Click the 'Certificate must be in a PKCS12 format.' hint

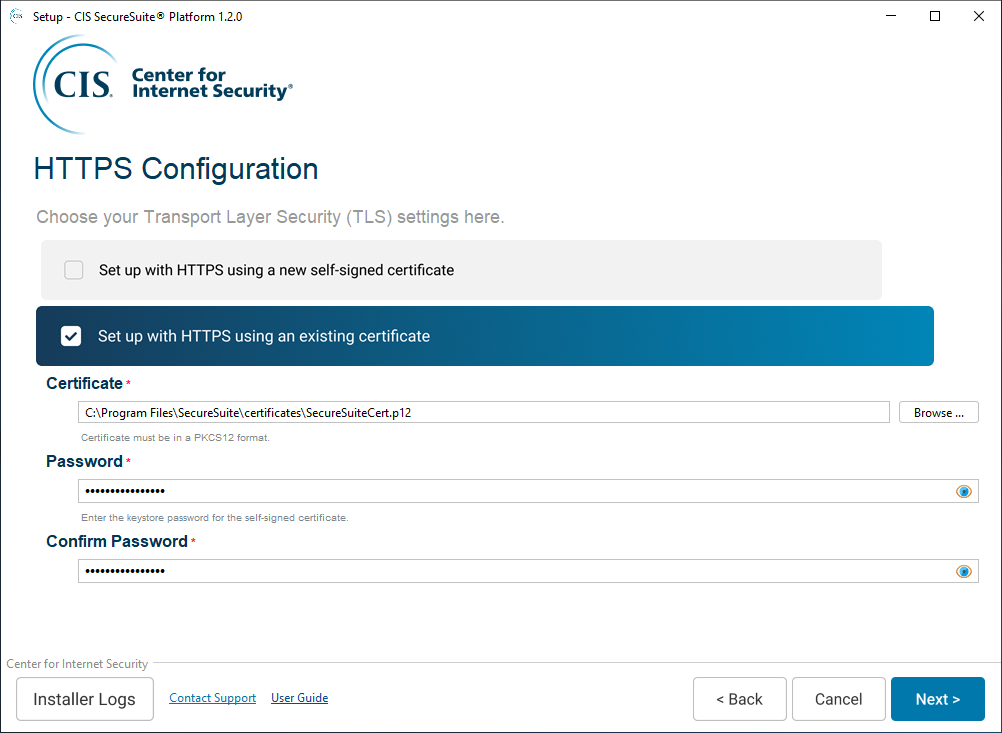tap(175, 438)
